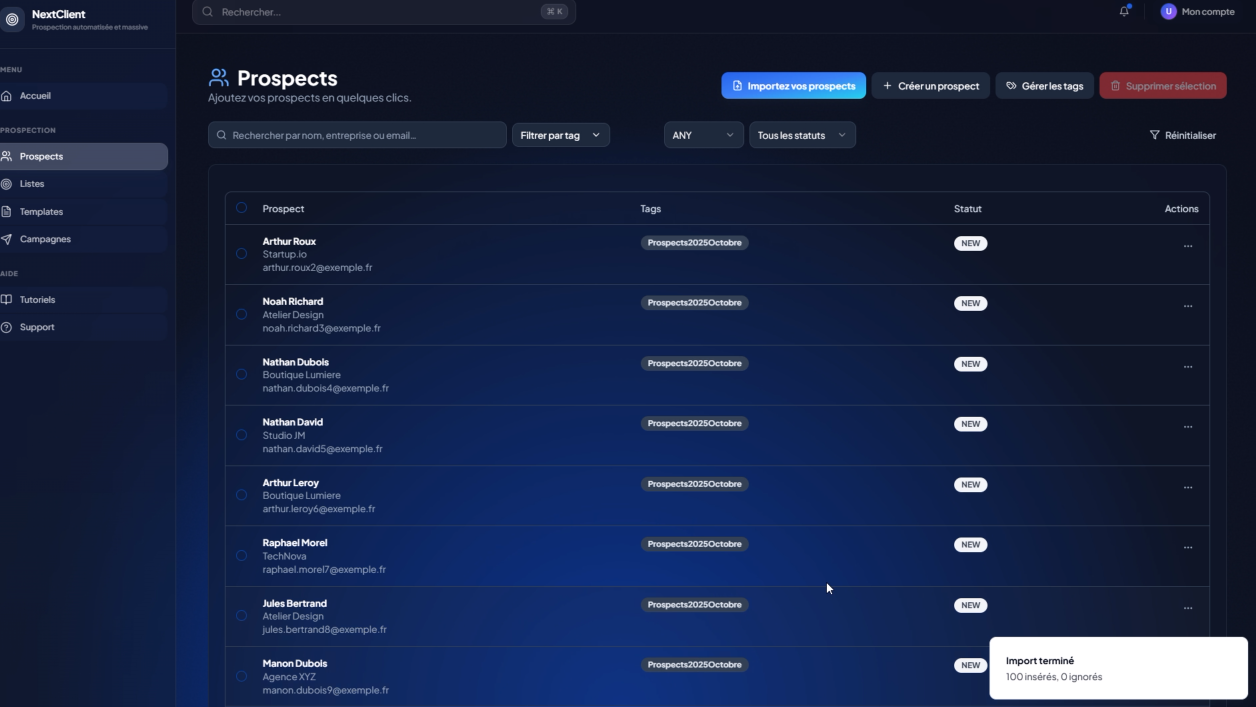The height and width of the screenshot is (707, 1256).
Task: Select the Prospects icon in the sidebar
Action: click(x=9, y=156)
